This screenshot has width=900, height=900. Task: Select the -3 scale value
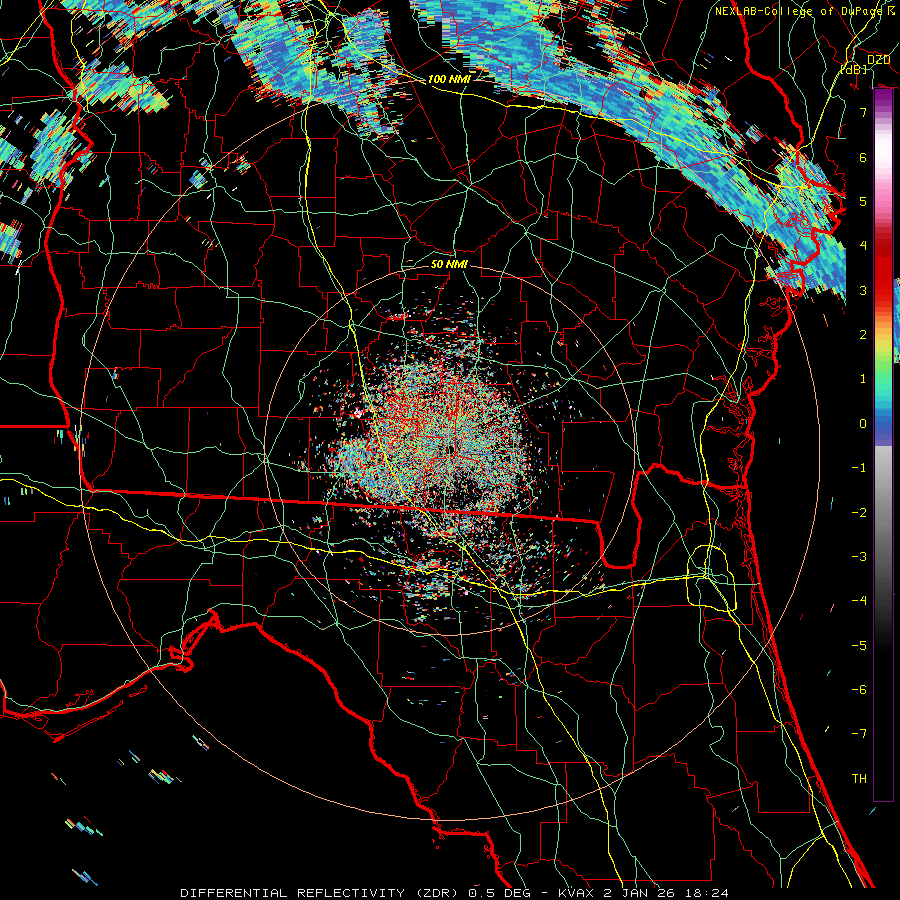coord(859,556)
